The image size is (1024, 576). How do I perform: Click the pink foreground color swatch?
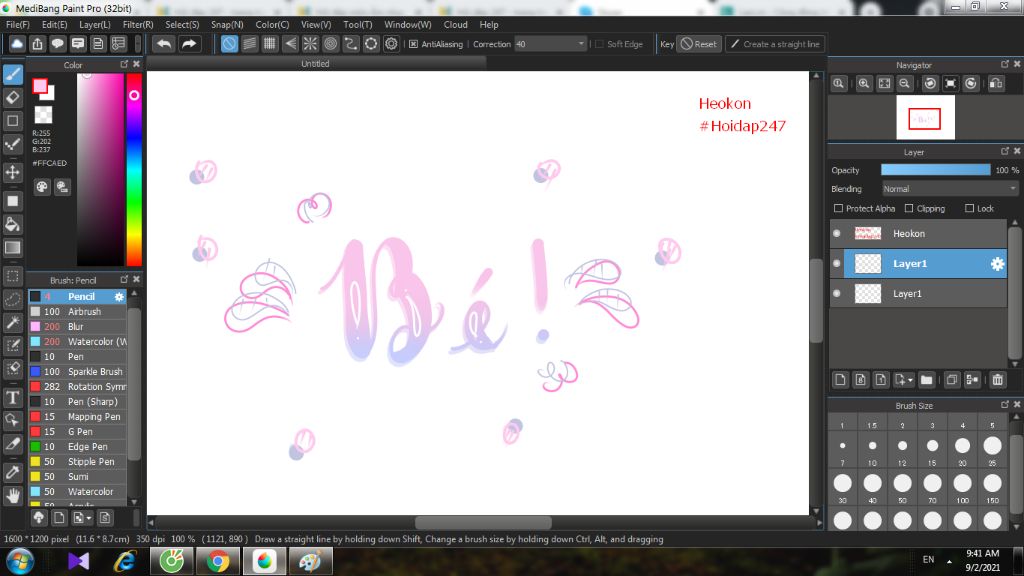(40, 86)
